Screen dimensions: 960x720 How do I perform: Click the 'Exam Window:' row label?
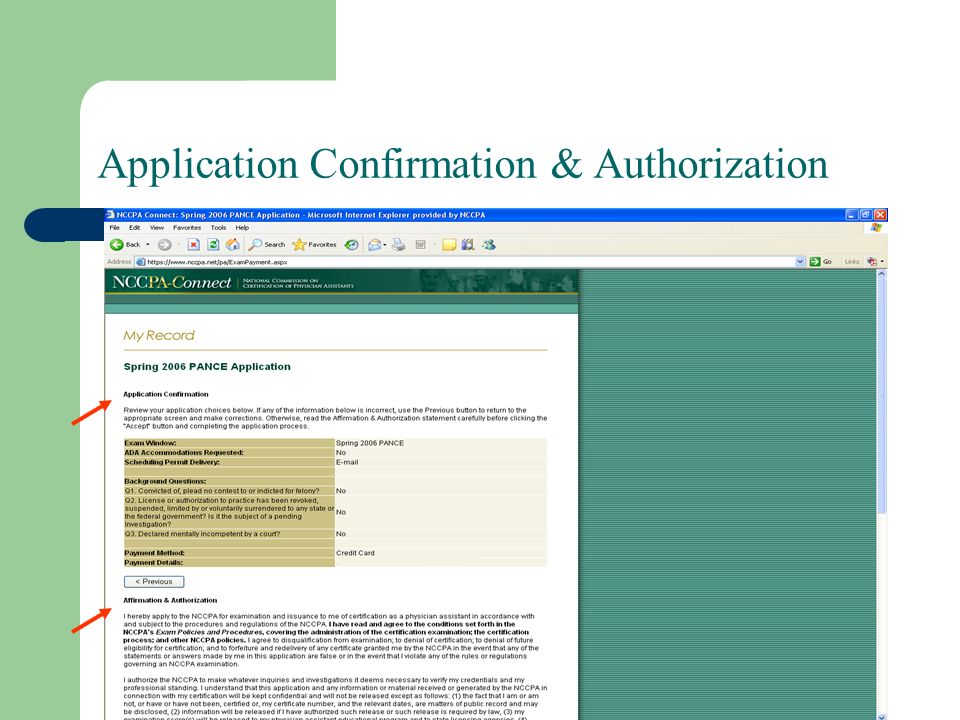(x=150, y=443)
